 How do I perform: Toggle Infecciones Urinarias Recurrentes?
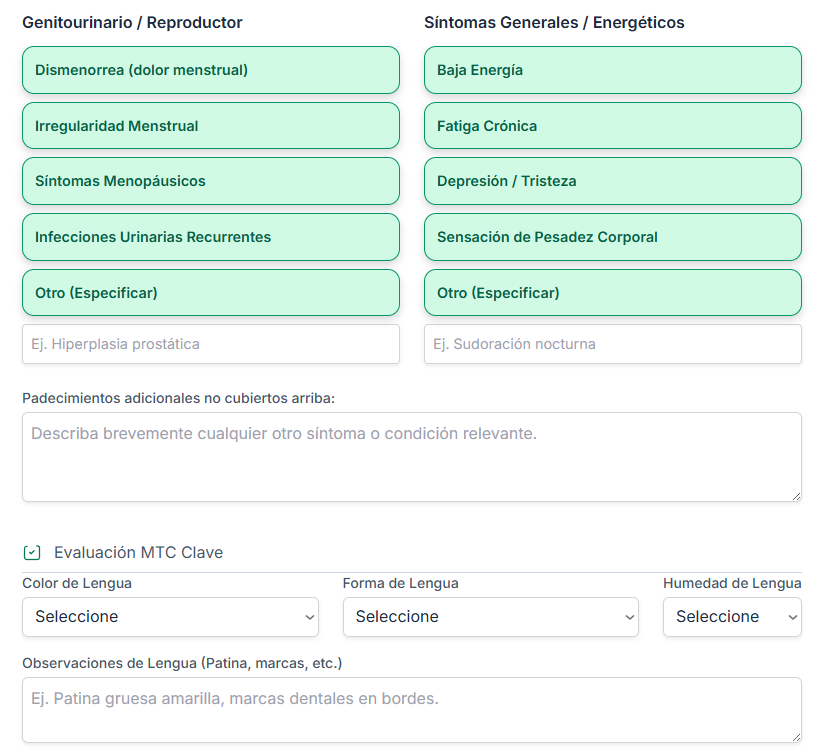pos(210,237)
